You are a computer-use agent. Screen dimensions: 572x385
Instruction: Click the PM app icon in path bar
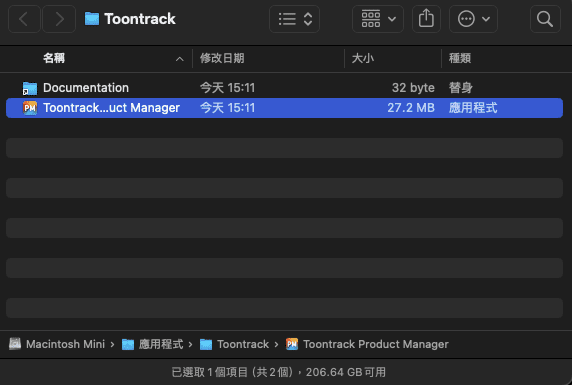click(292, 344)
